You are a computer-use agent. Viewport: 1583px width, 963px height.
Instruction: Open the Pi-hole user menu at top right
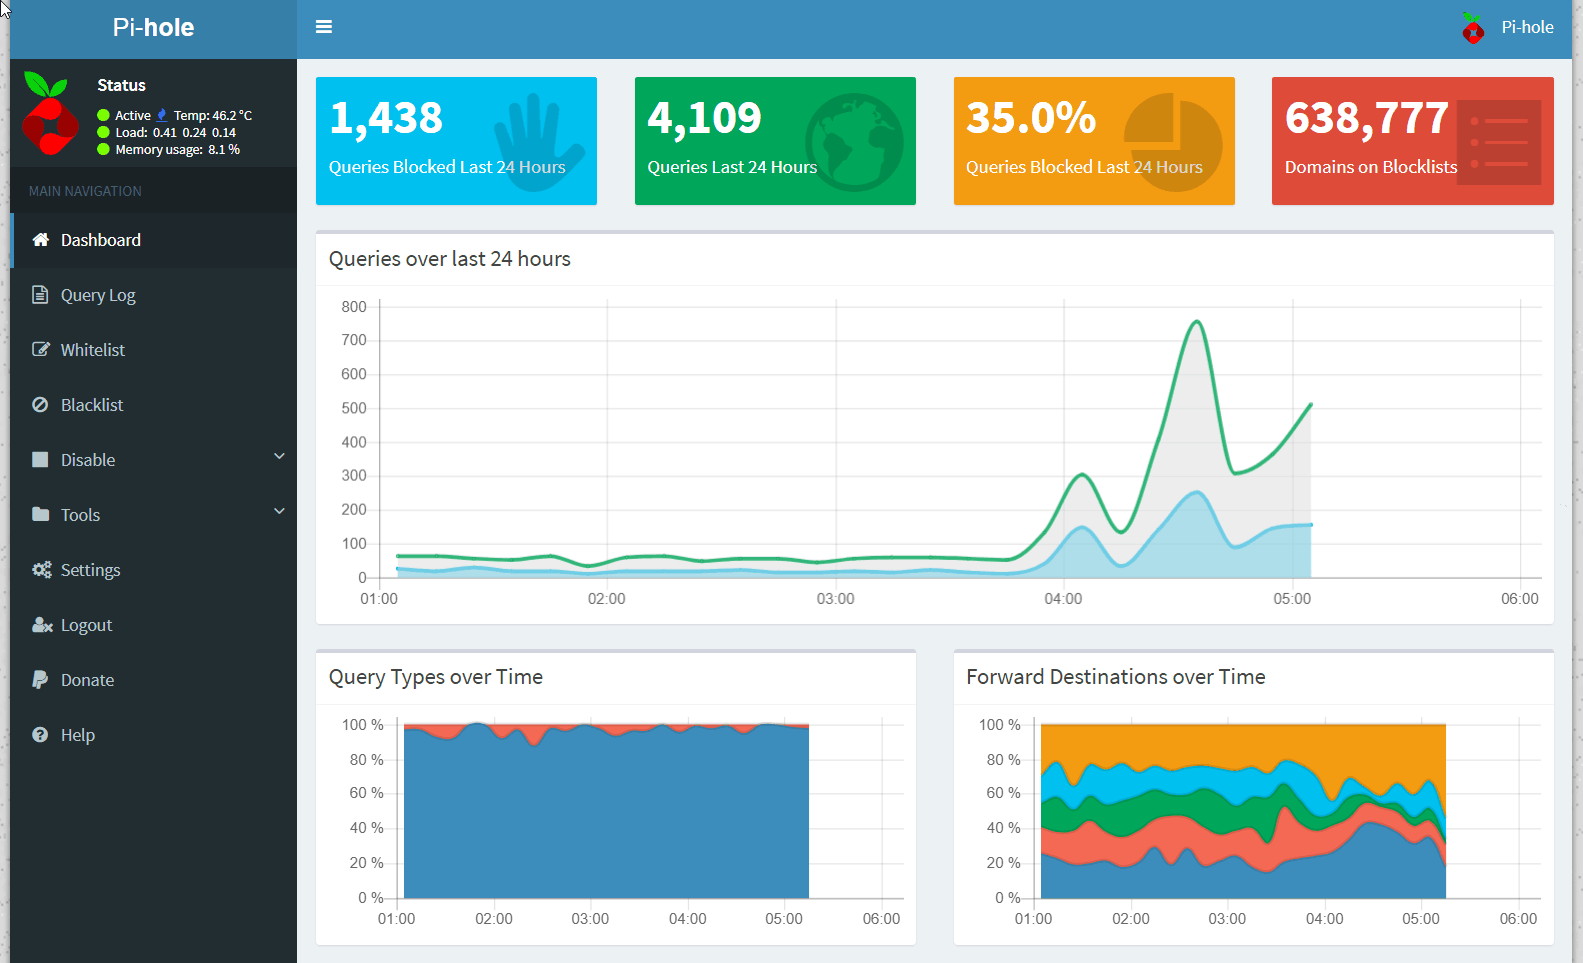click(1508, 28)
